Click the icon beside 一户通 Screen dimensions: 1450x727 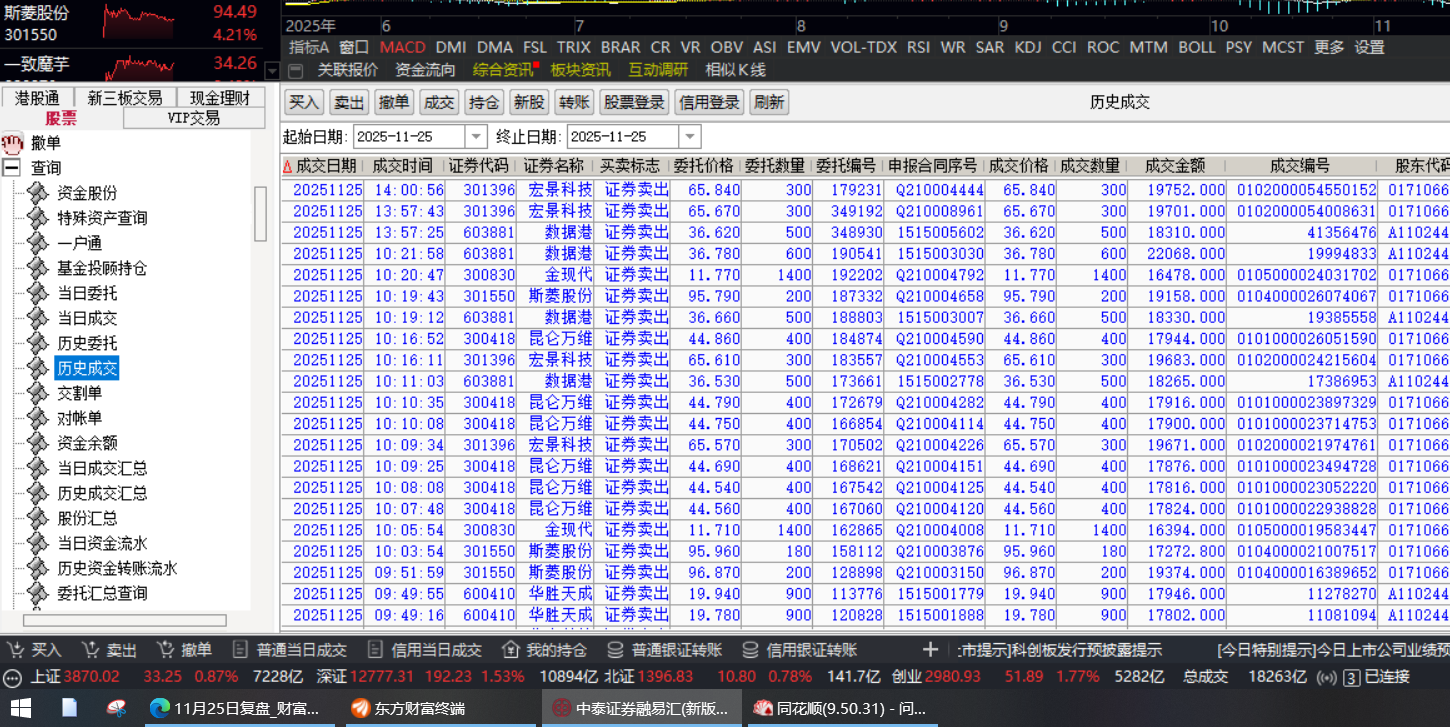(x=38, y=243)
